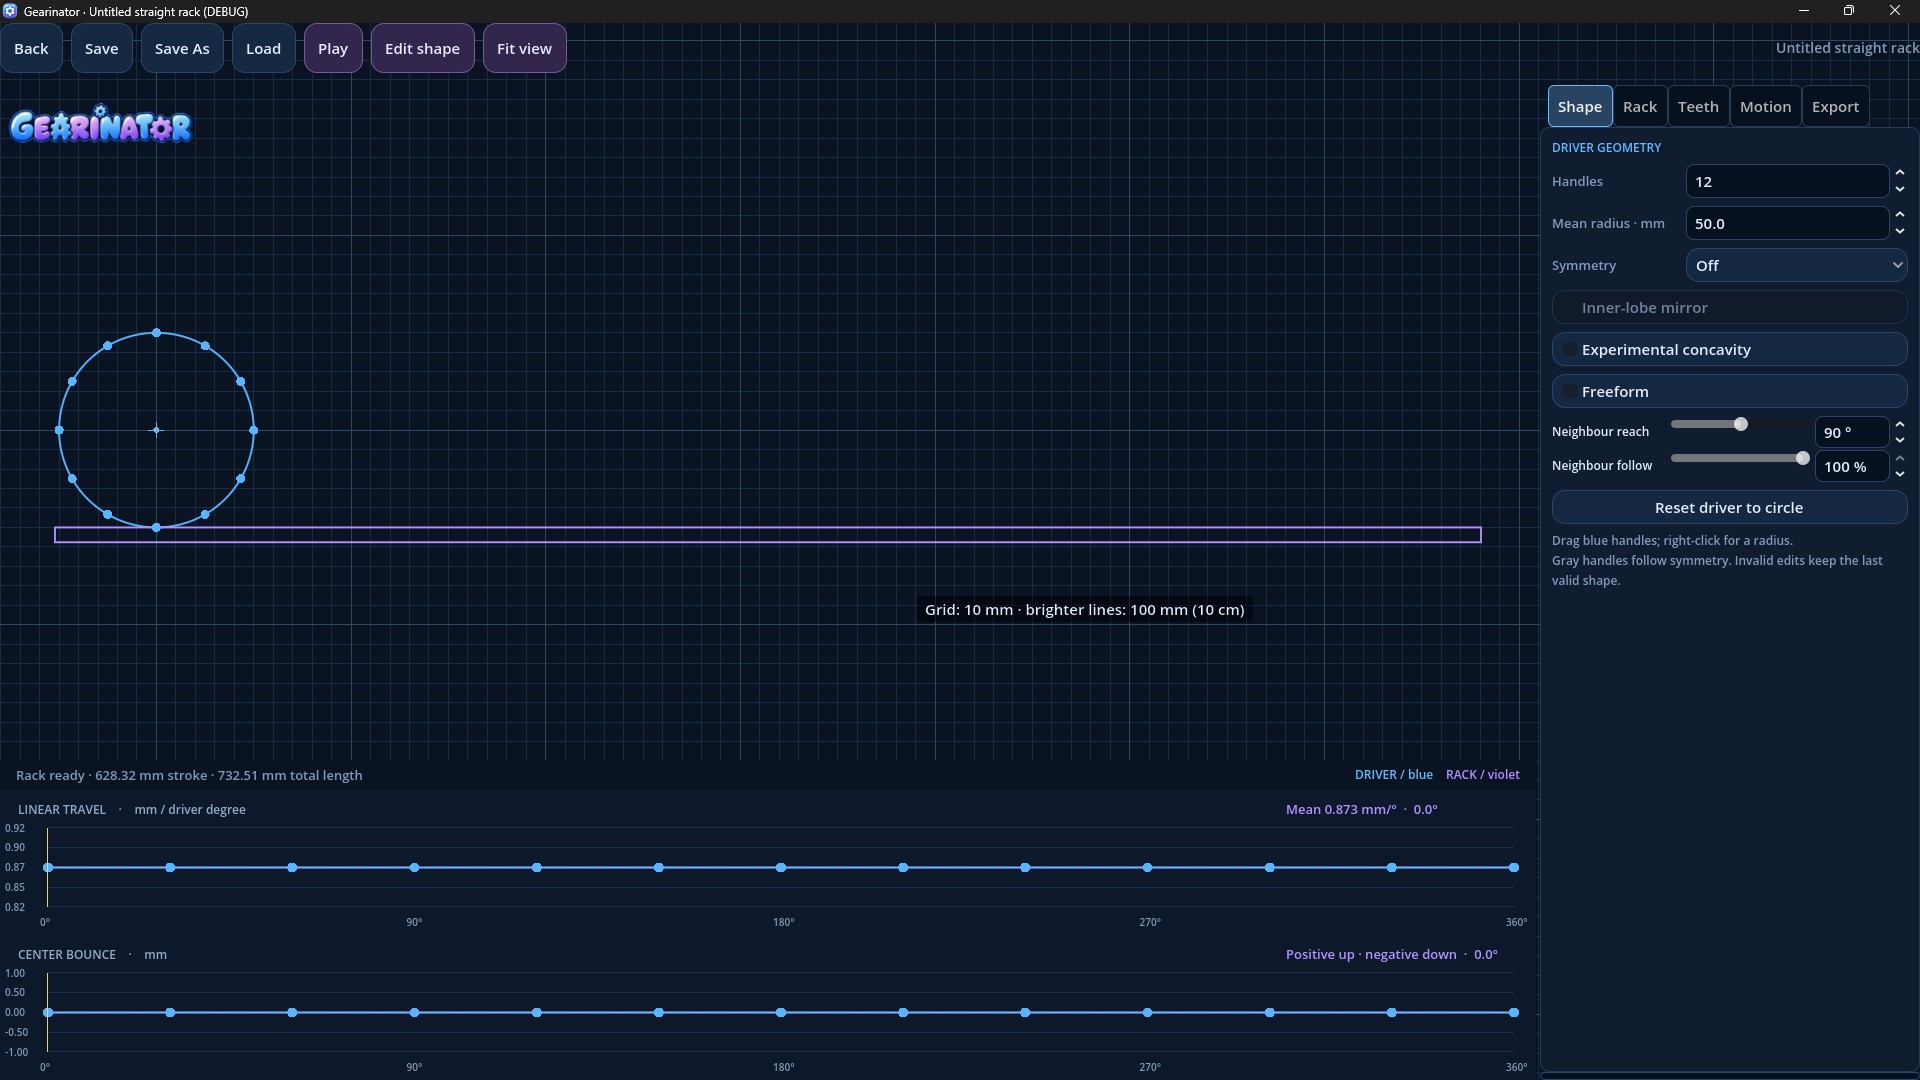Click the Mean 0.873 mm/° readout
This screenshot has height=1080, width=1920.
point(1340,809)
